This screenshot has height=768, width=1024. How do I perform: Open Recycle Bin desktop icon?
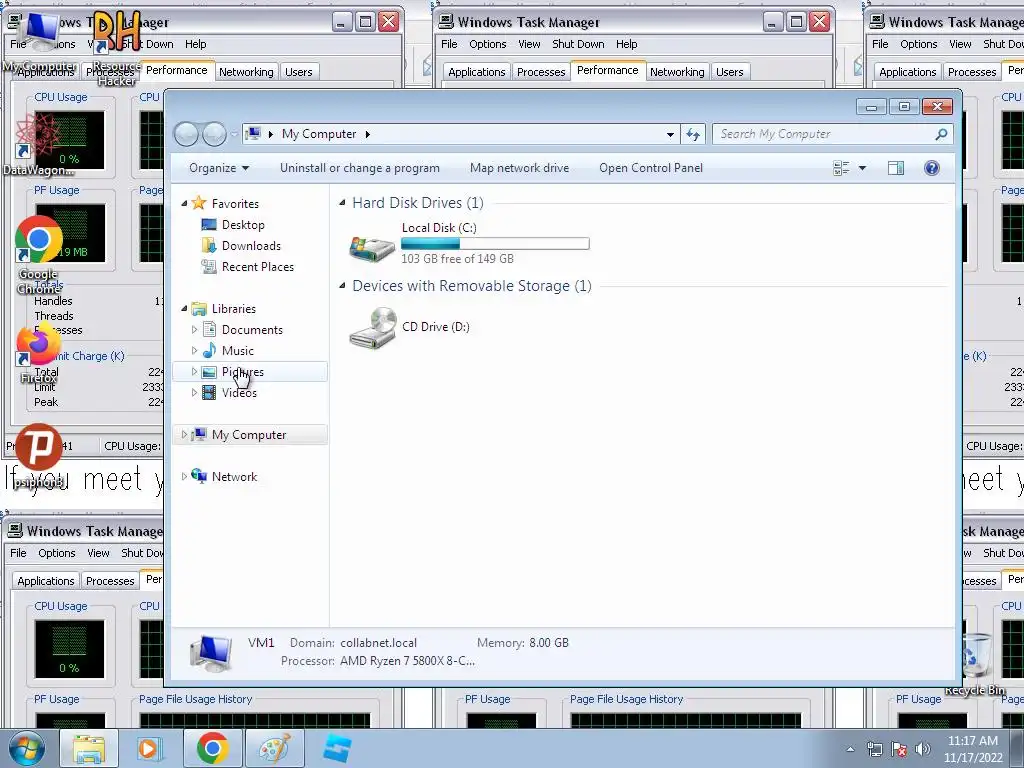pos(974,664)
